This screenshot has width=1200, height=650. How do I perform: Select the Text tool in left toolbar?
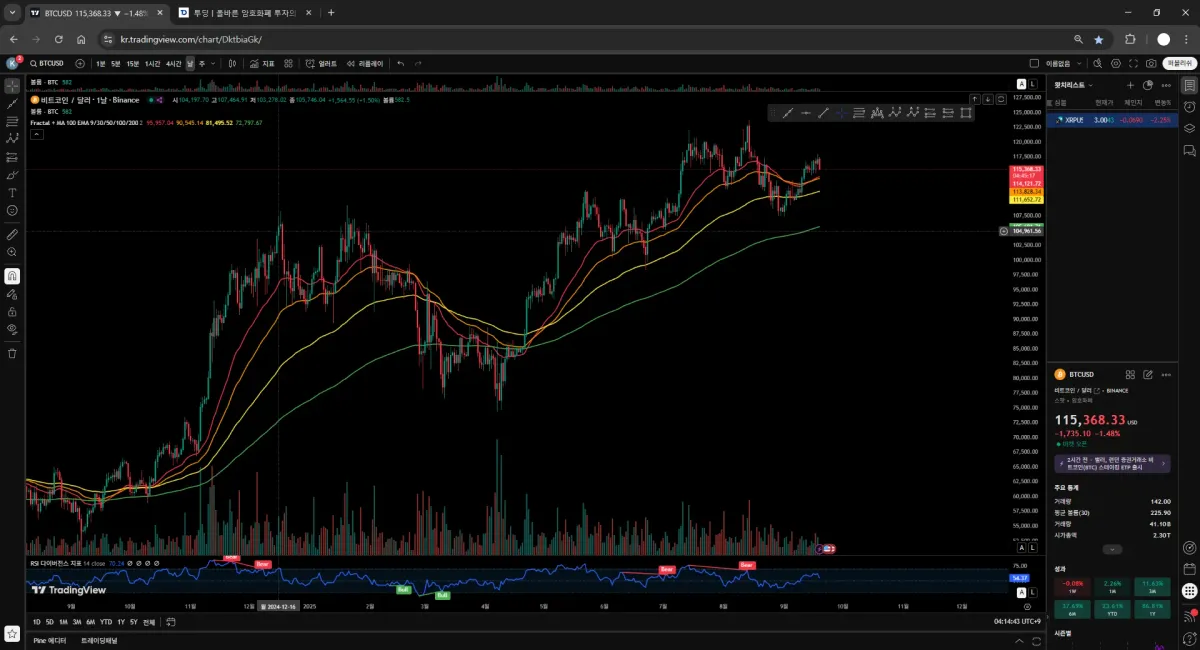tap(12, 192)
